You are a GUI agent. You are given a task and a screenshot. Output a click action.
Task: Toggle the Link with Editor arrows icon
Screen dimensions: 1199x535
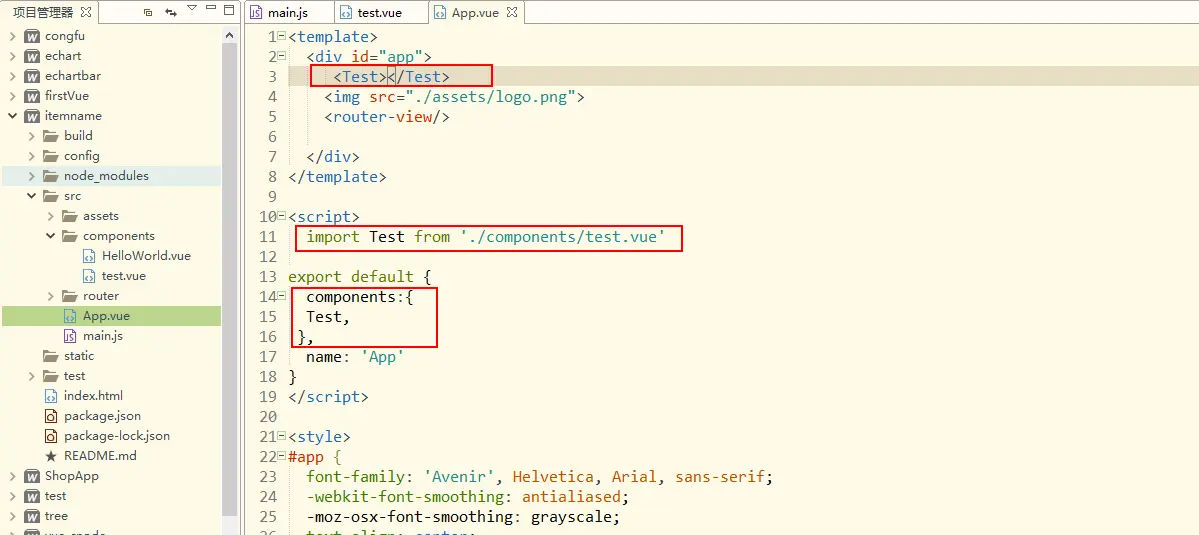pyautogui.click(x=171, y=12)
